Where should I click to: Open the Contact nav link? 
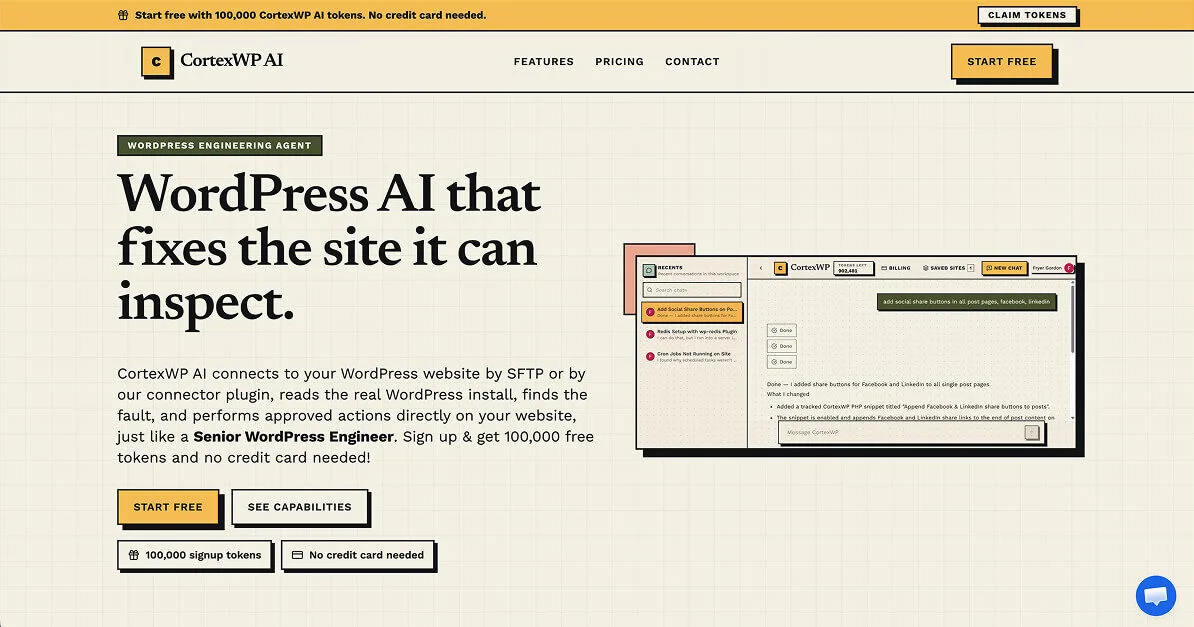[x=692, y=62]
